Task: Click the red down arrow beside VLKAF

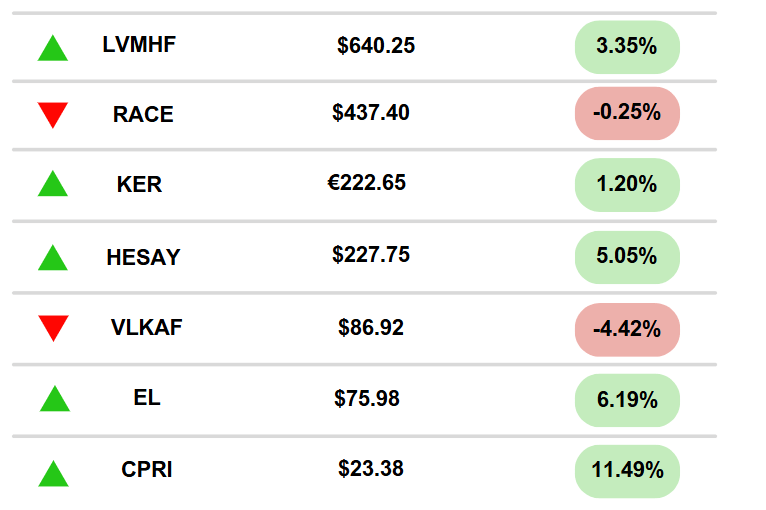Action: click(53, 327)
